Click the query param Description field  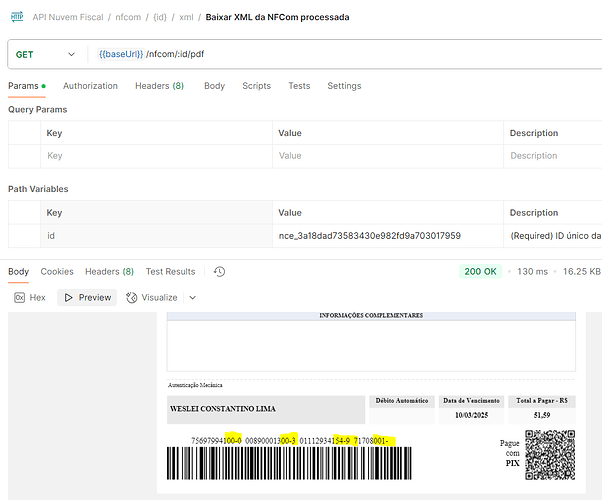click(x=553, y=156)
